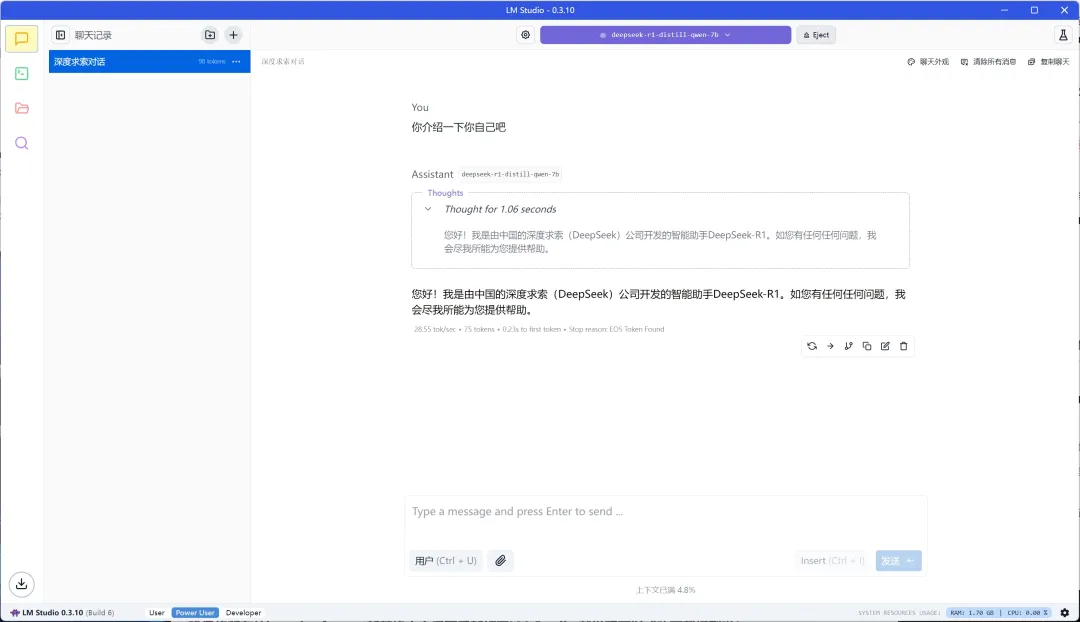Click the user message 你介绍一下你自己吧

(459, 127)
